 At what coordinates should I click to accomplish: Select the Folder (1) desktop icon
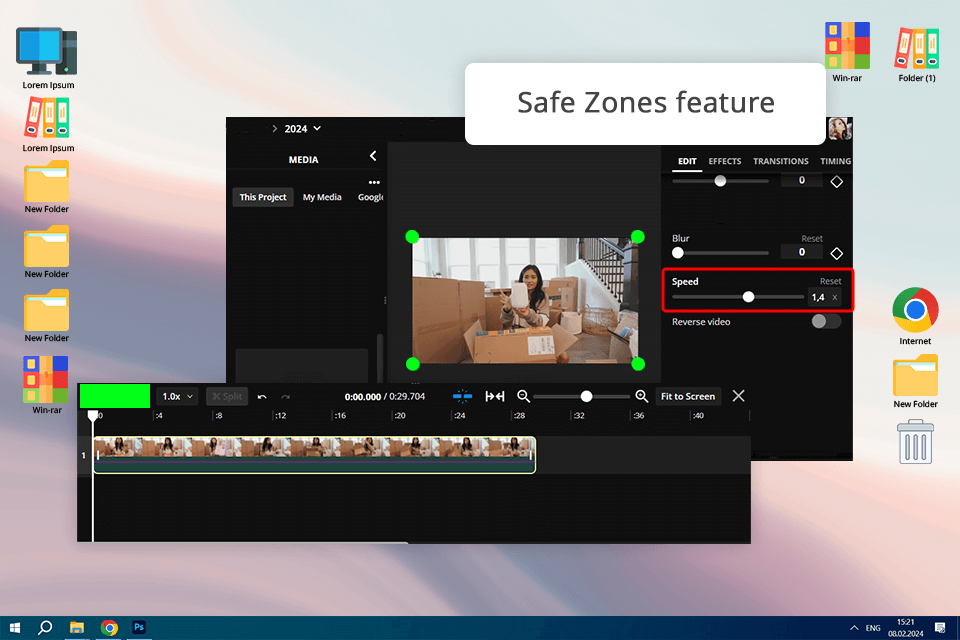coord(917,54)
